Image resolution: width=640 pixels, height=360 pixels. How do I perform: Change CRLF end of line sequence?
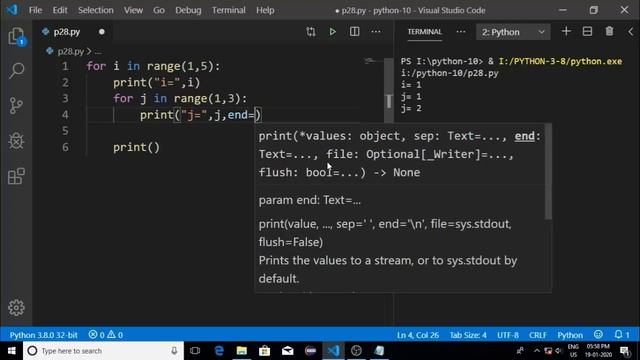coord(538,335)
